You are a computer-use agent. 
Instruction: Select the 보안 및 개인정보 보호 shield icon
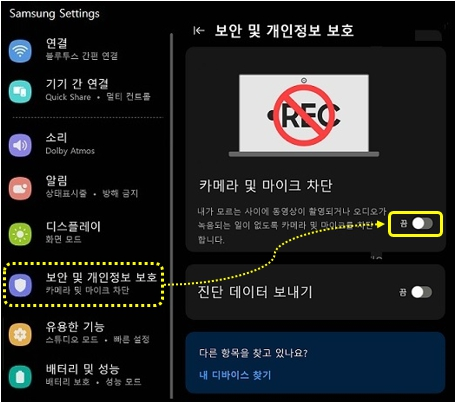coord(20,285)
